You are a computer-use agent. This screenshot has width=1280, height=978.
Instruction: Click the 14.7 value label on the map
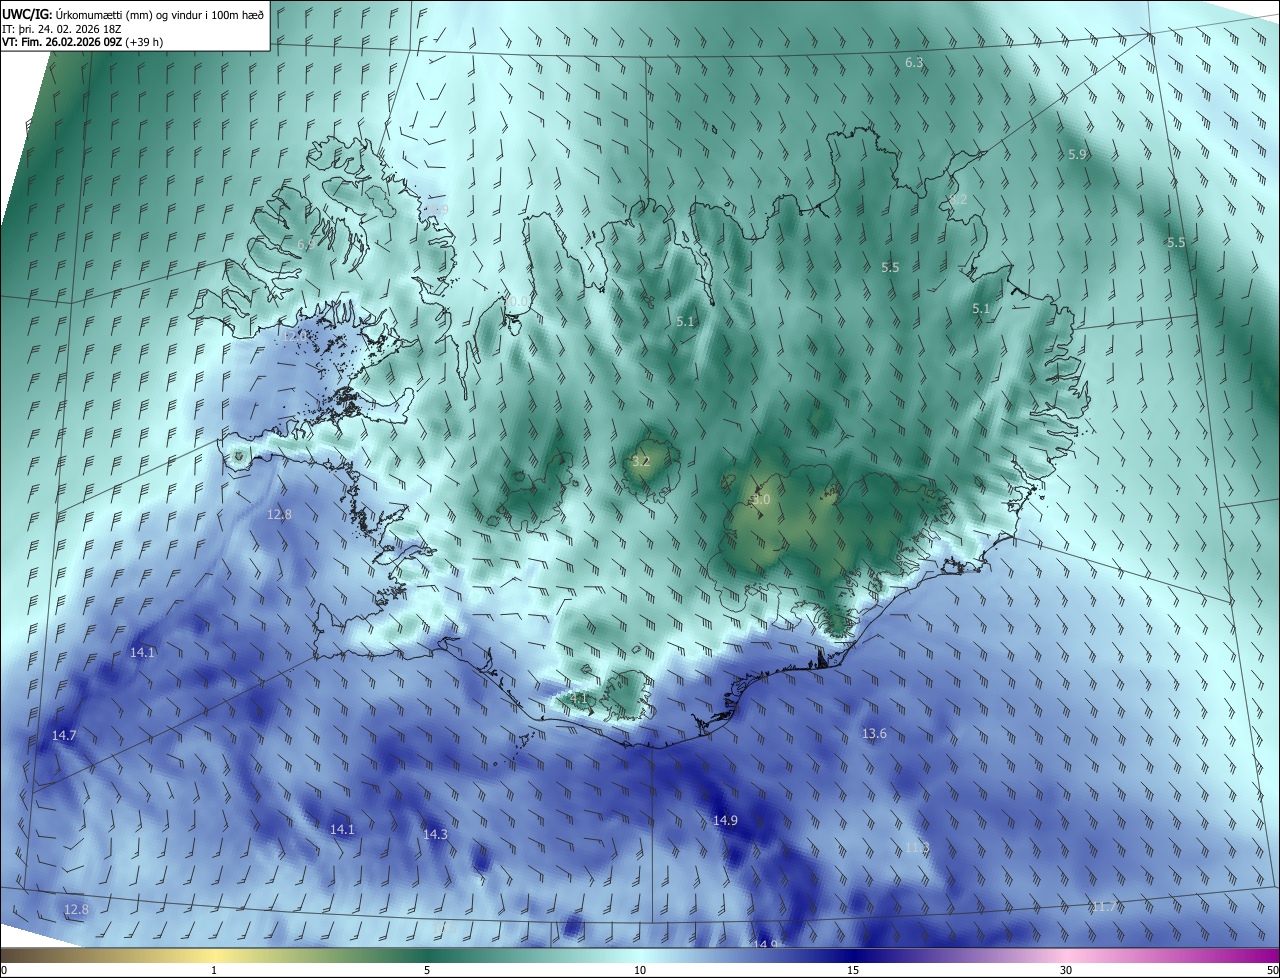click(x=64, y=736)
